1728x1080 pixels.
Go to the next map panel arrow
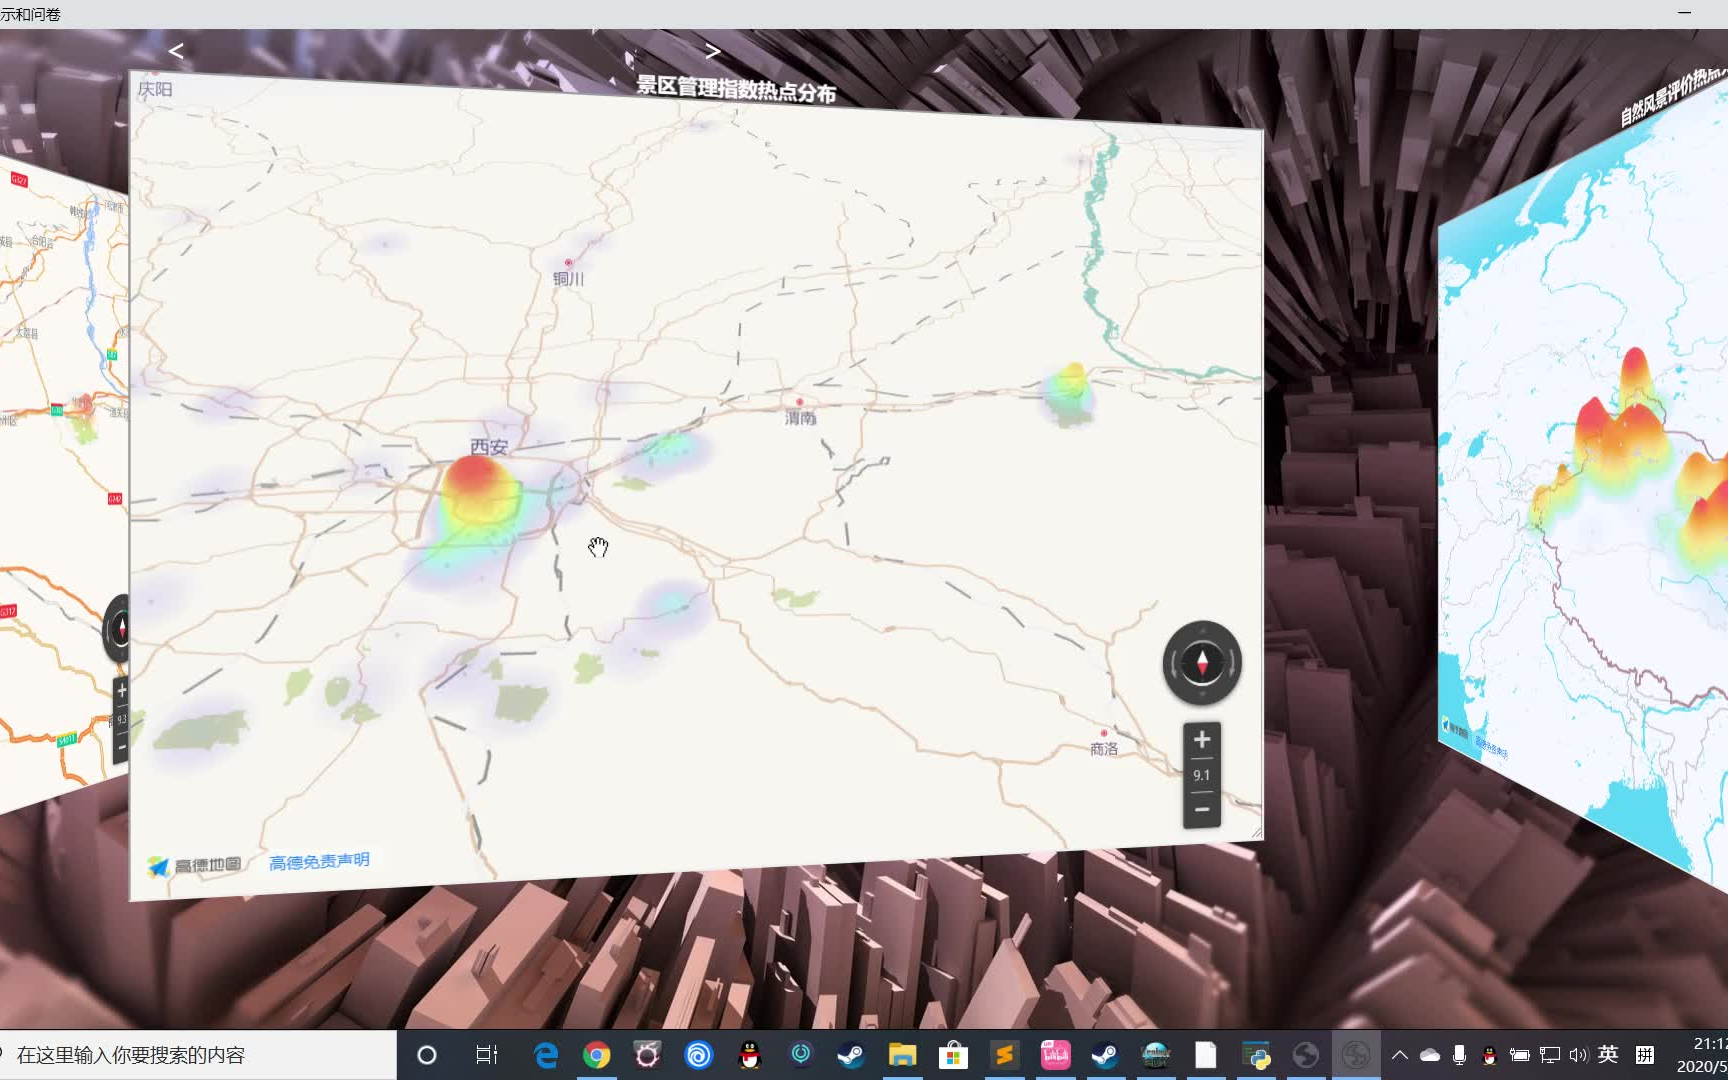point(712,50)
